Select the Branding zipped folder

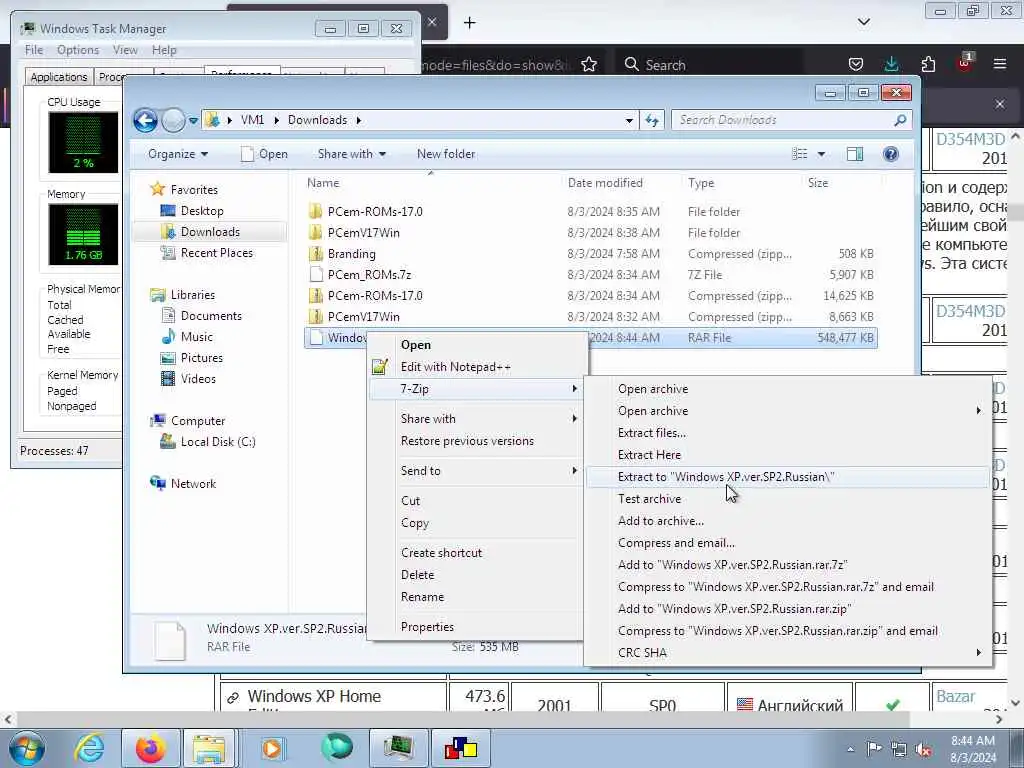point(351,254)
